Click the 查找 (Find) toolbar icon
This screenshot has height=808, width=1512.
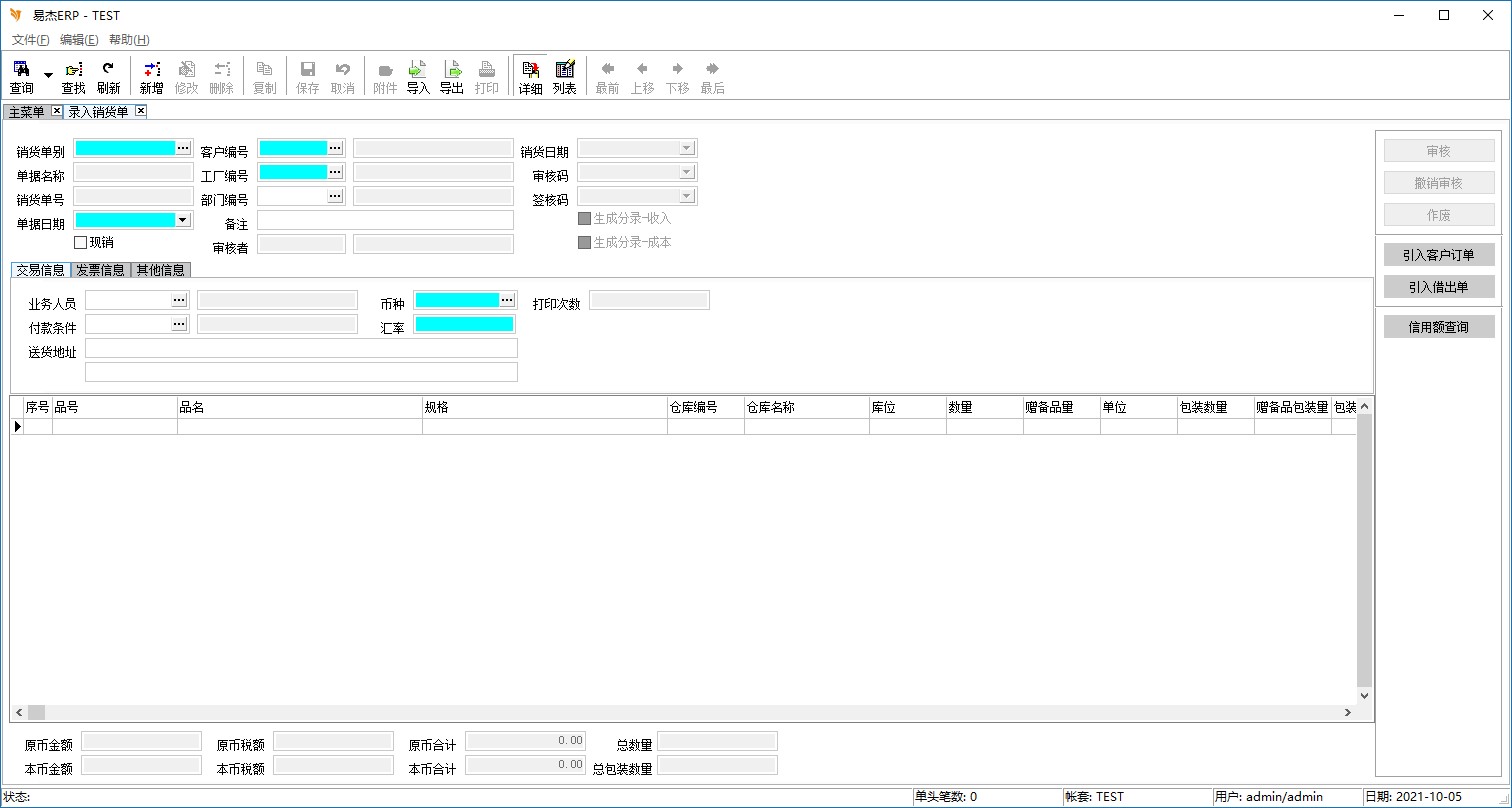(x=74, y=76)
